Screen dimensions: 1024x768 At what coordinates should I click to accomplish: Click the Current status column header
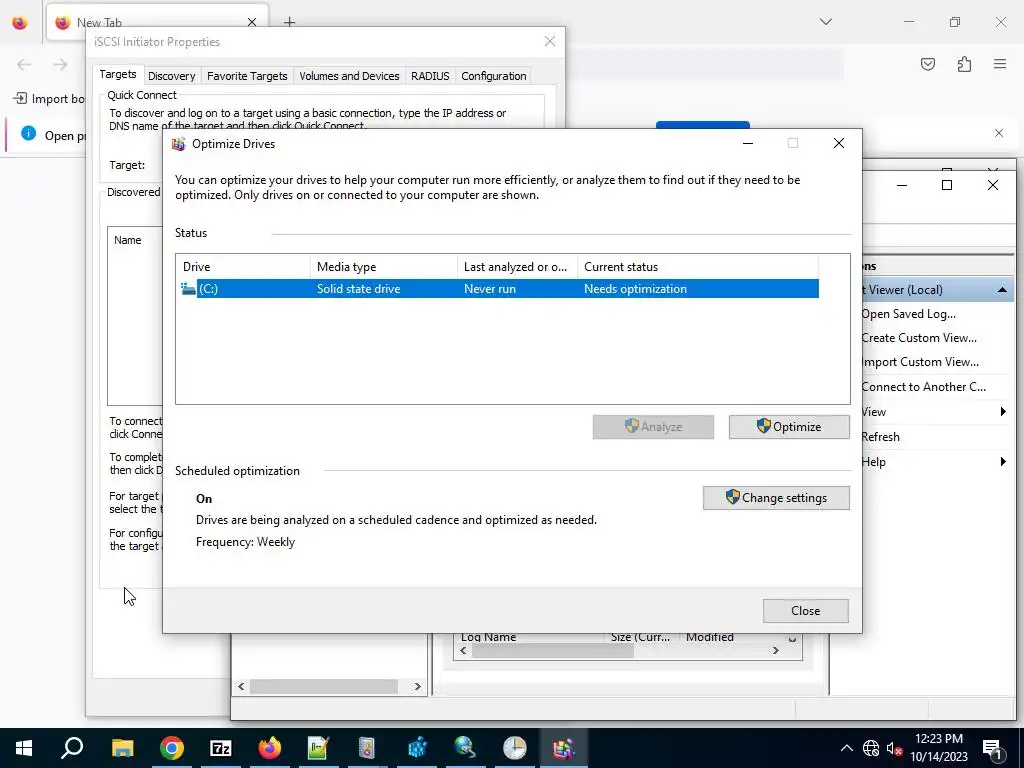[697, 267]
